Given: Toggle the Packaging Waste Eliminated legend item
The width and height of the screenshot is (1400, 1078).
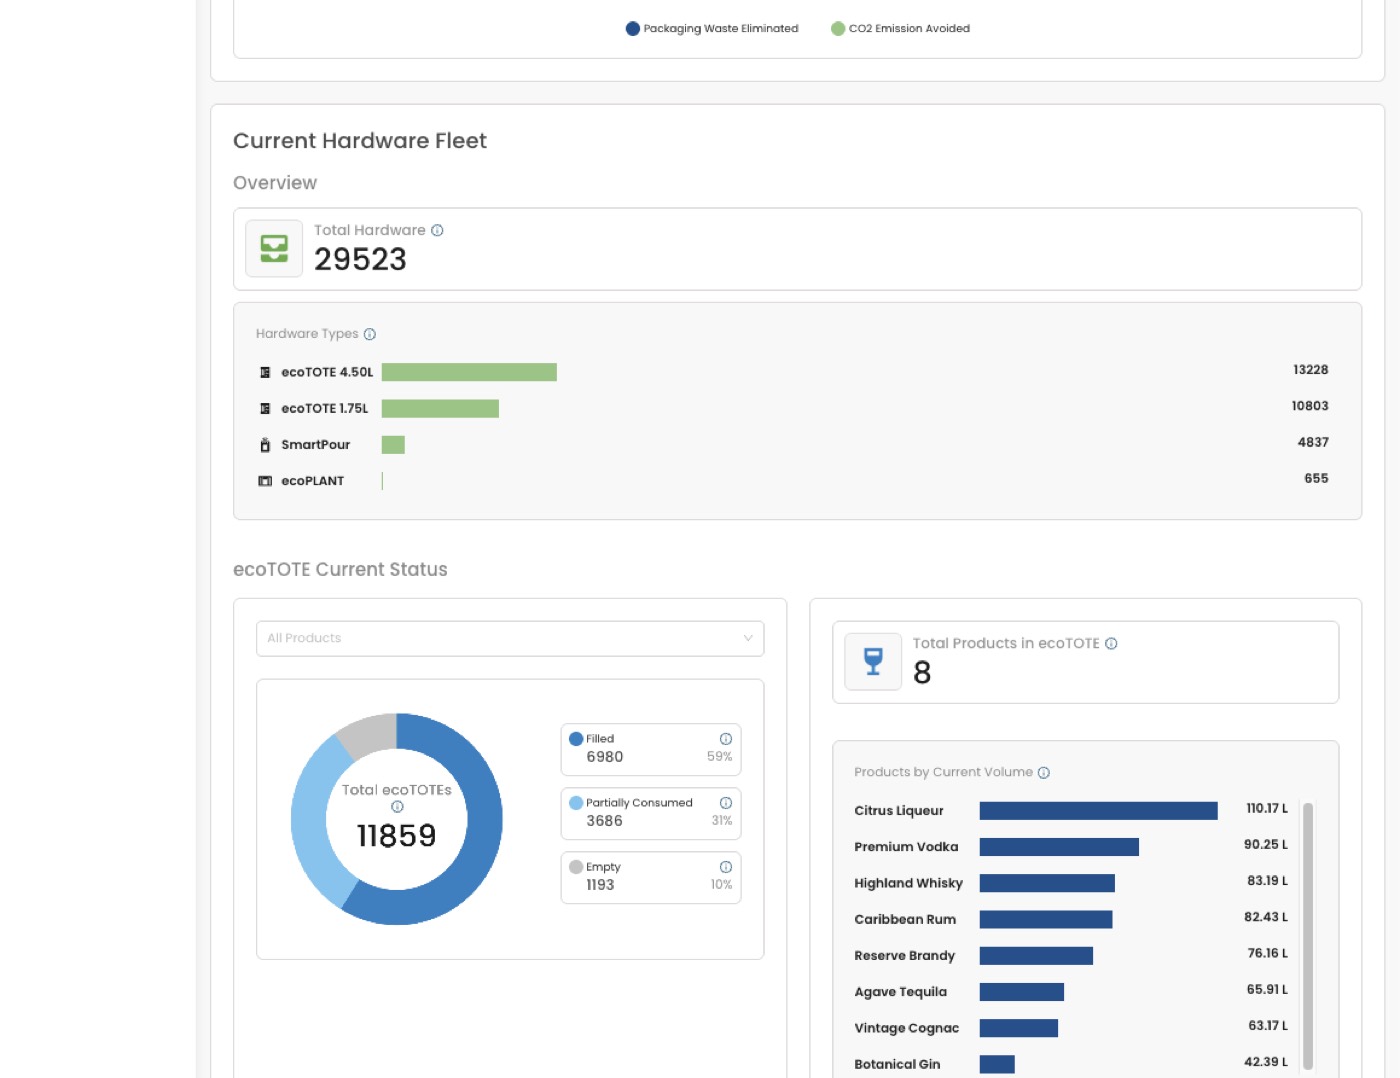Looking at the screenshot, I should point(712,28).
